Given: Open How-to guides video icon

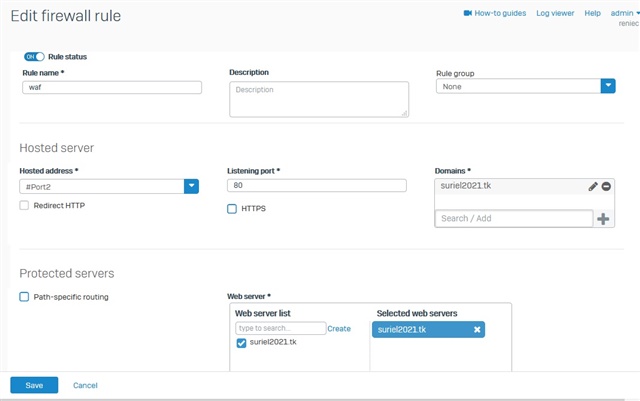Looking at the screenshot, I should 468,13.
